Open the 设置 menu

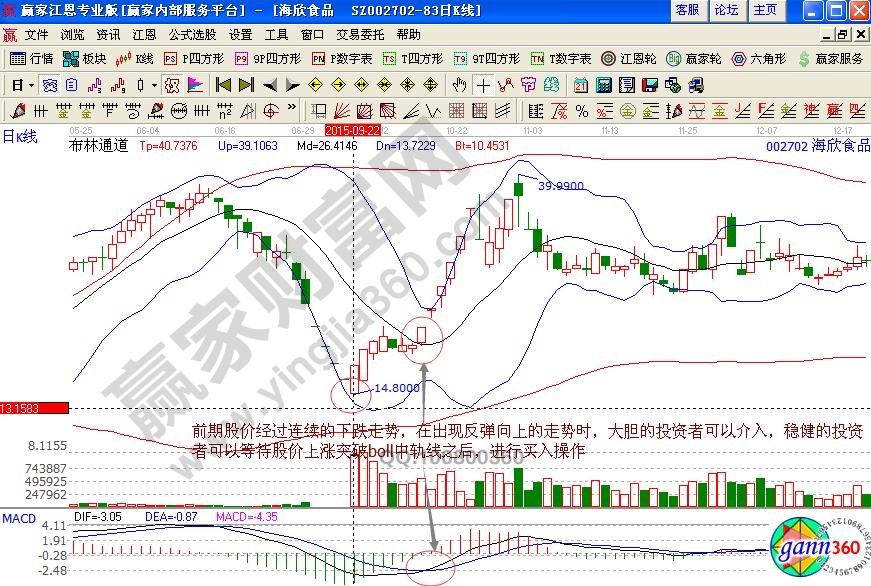(x=241, y=34)
